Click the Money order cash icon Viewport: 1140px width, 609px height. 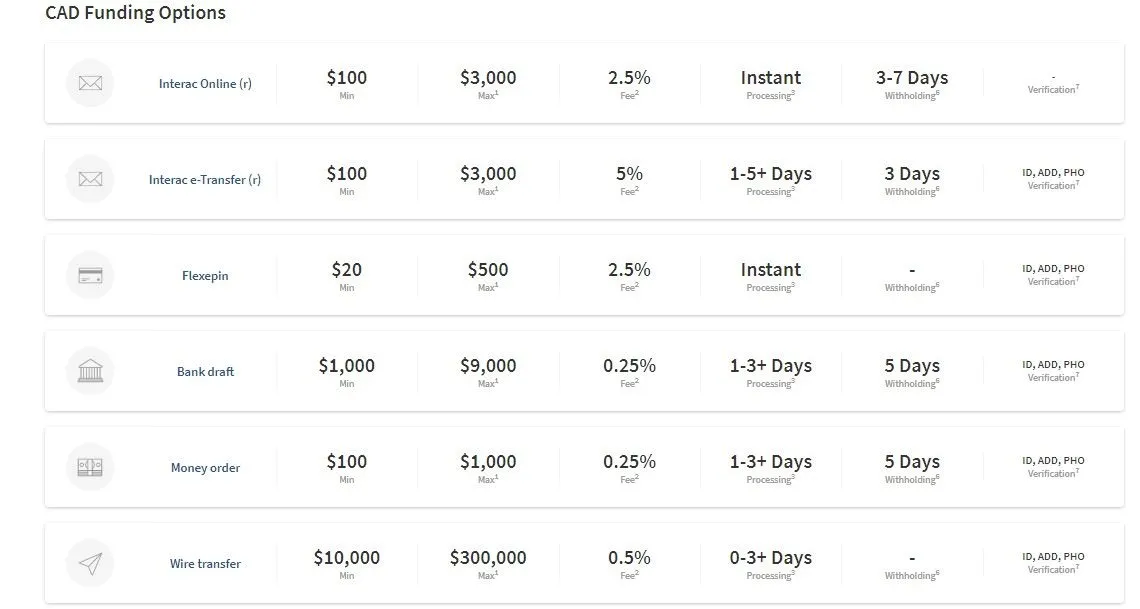pos(90,467)
